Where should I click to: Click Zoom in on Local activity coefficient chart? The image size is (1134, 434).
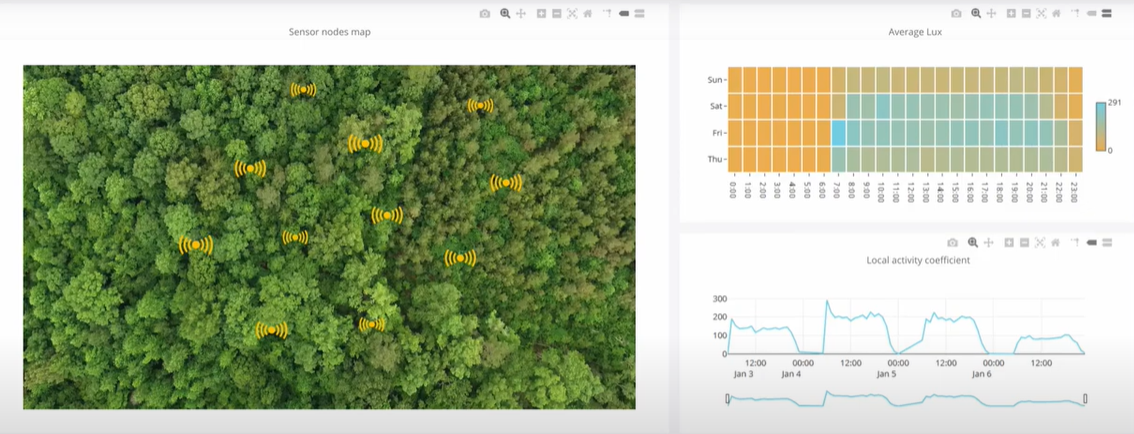tap(1008, 243)
